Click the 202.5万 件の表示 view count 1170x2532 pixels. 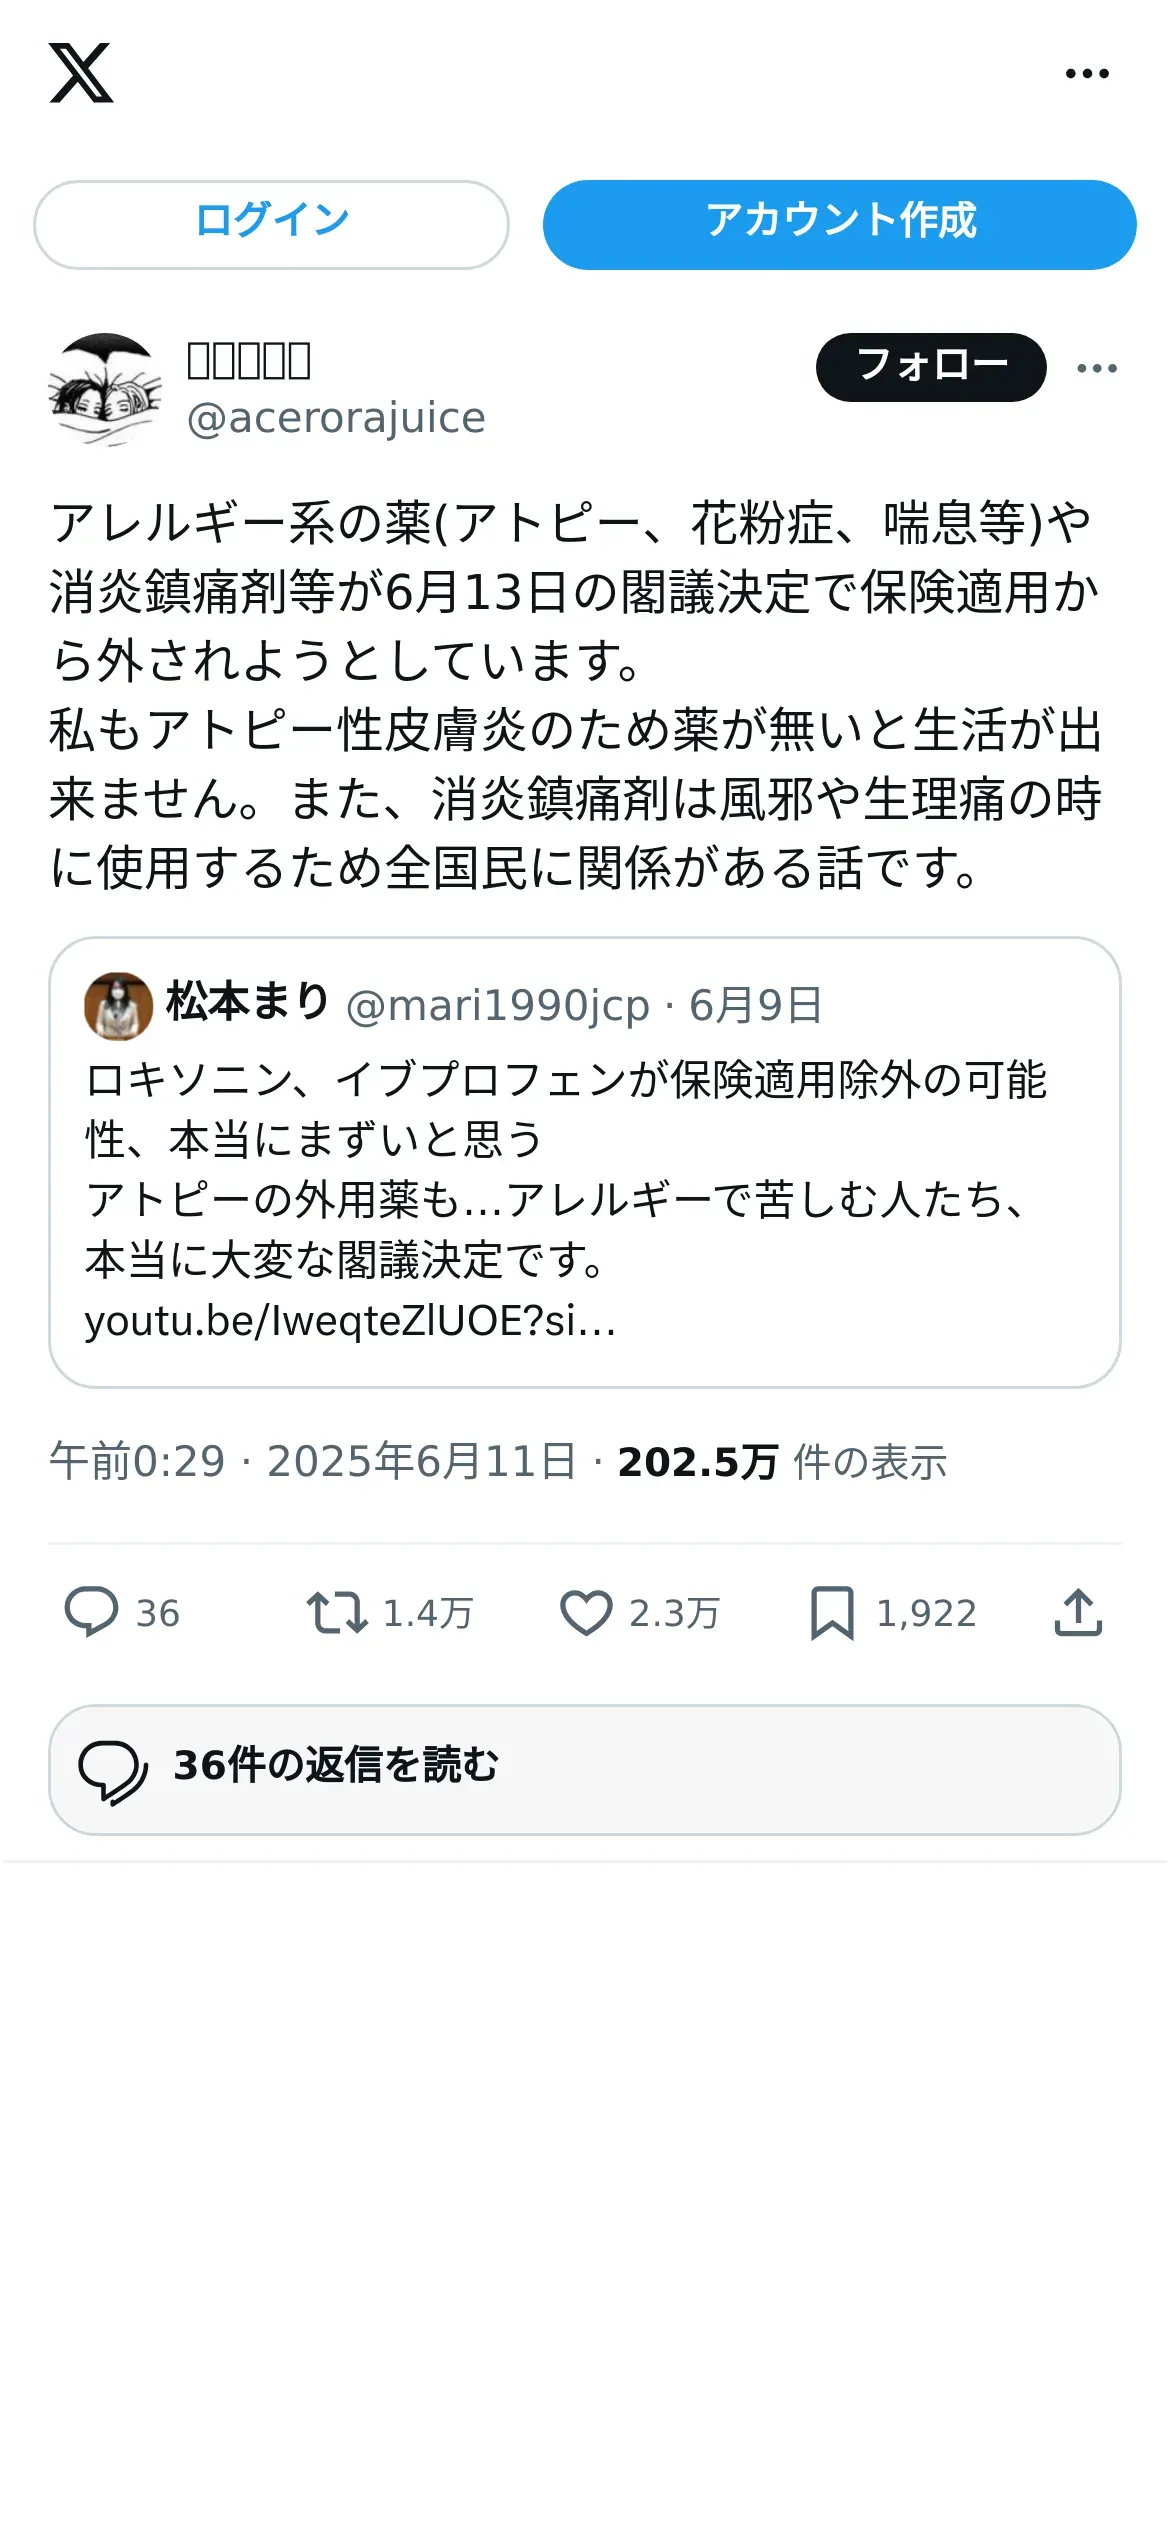[x=782, y=1462]
